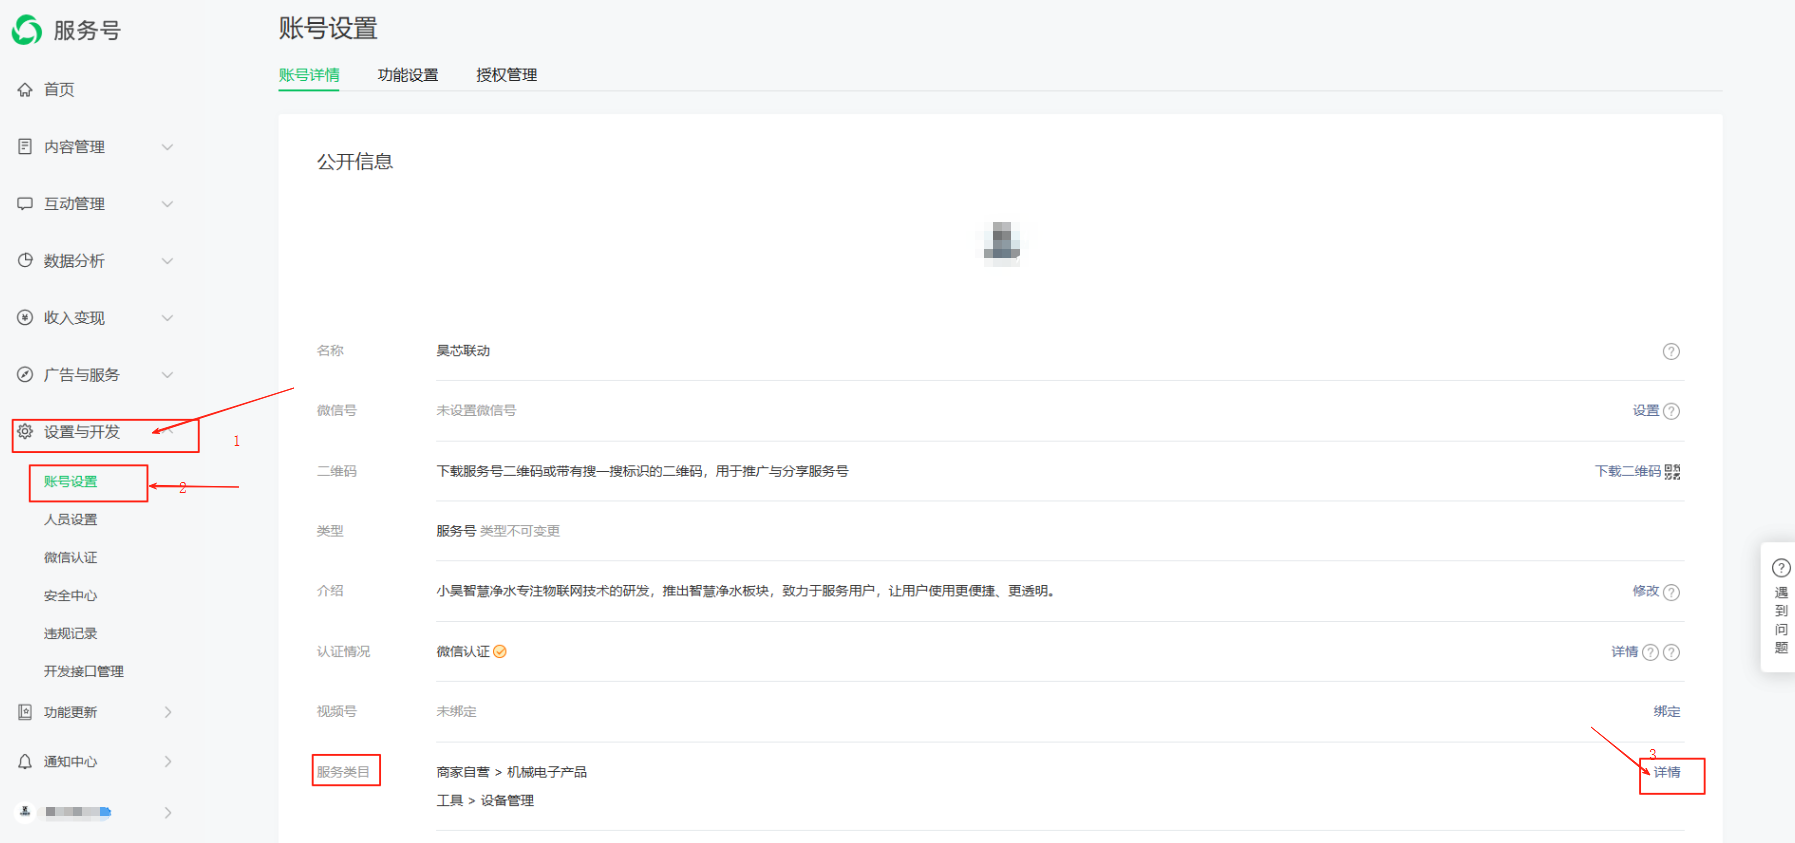Click first help icon after 详情 in 认证情况 row
1795x843 pixels.
click(1651, 652)
